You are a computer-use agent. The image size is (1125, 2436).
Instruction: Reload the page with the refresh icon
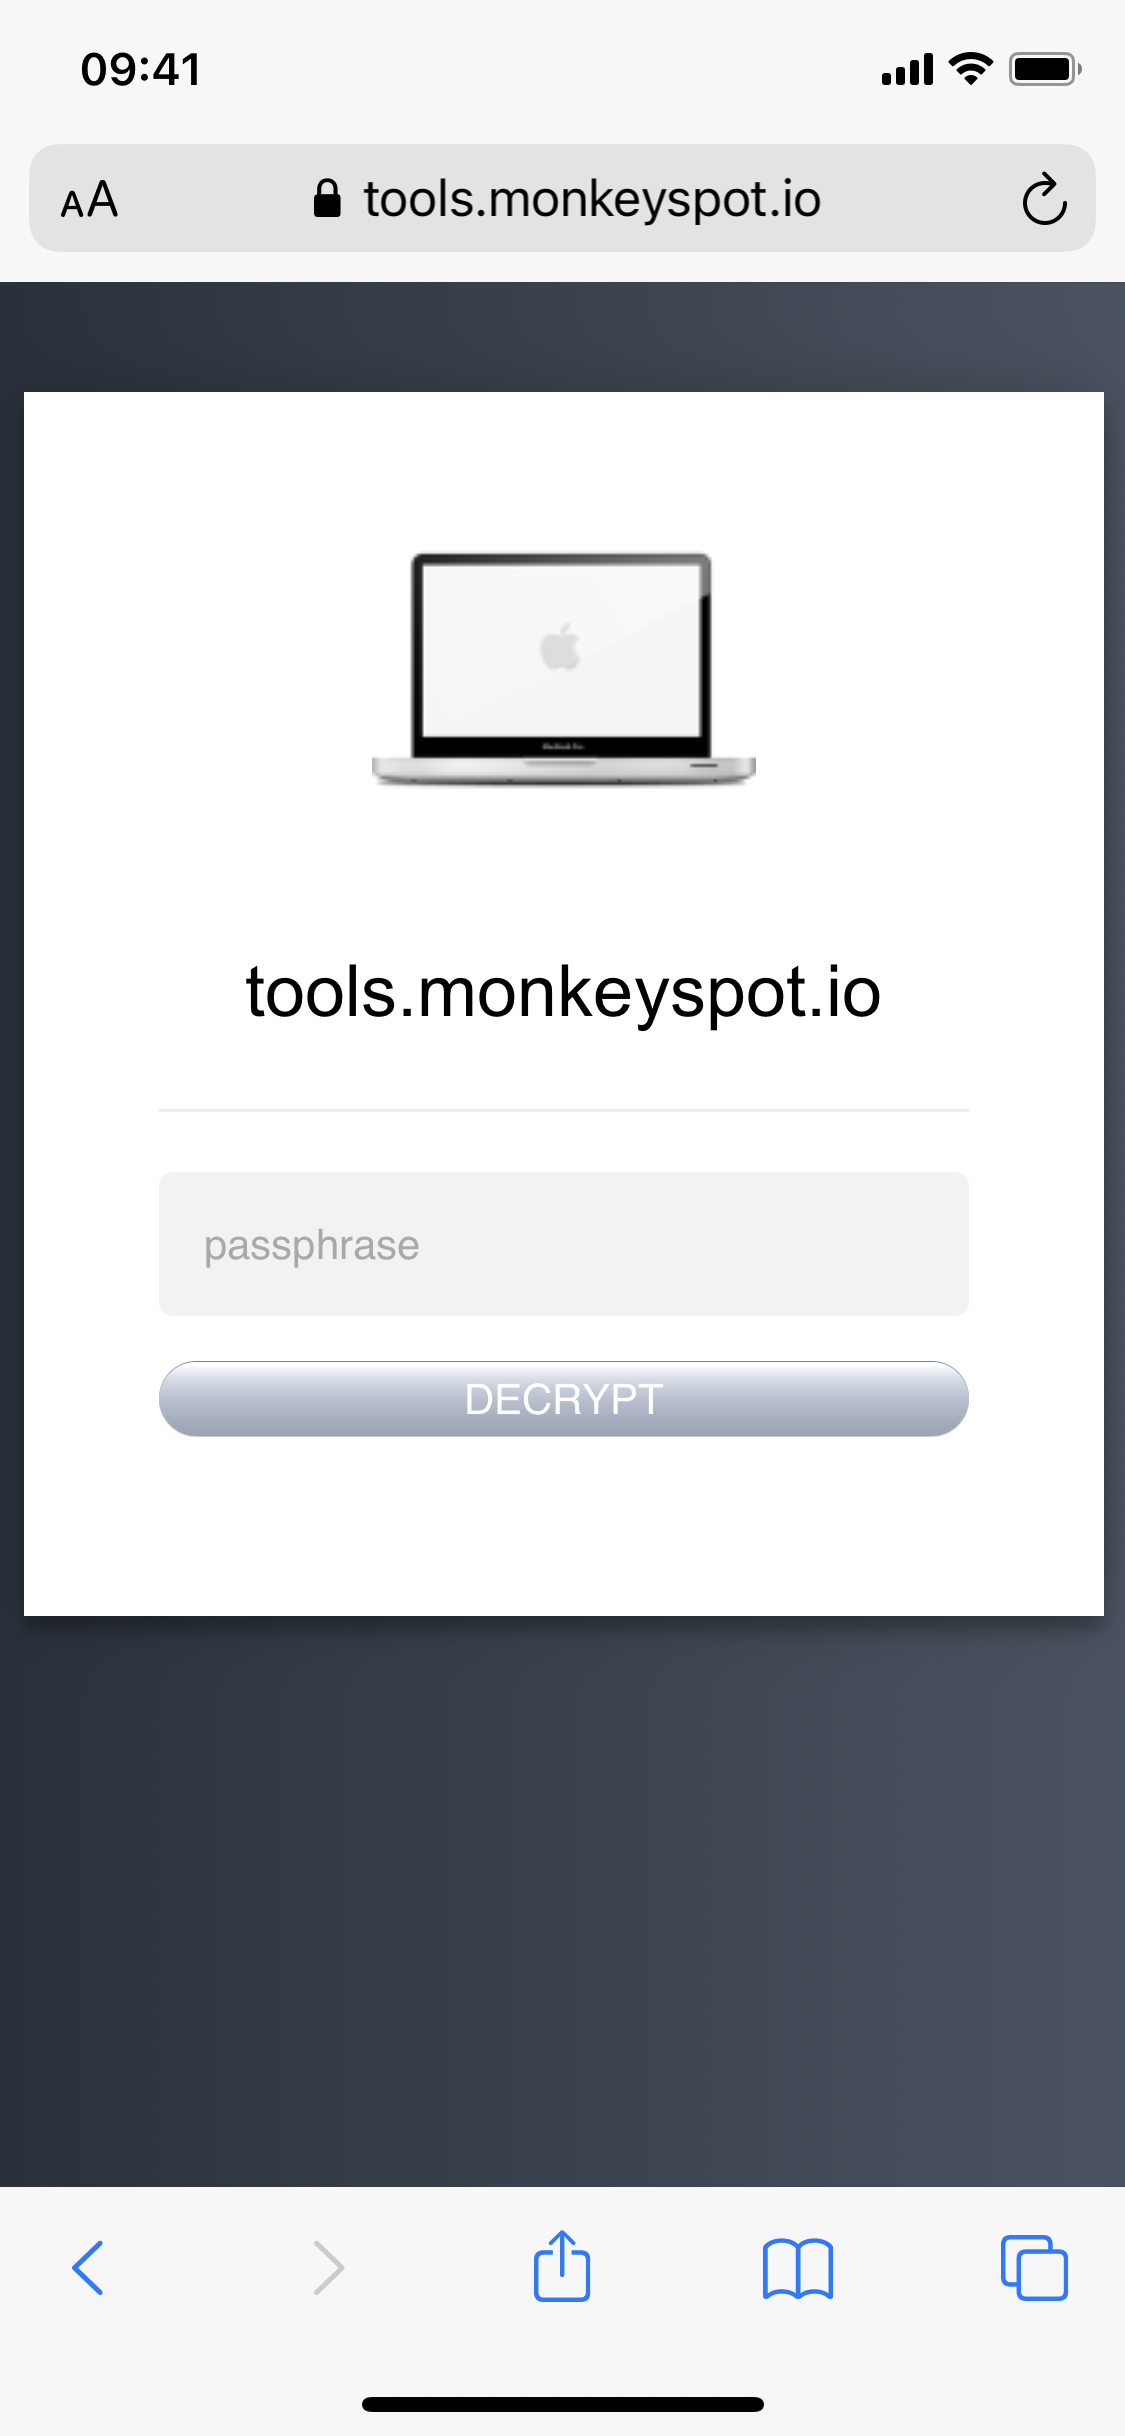[x=1045, y=199]
